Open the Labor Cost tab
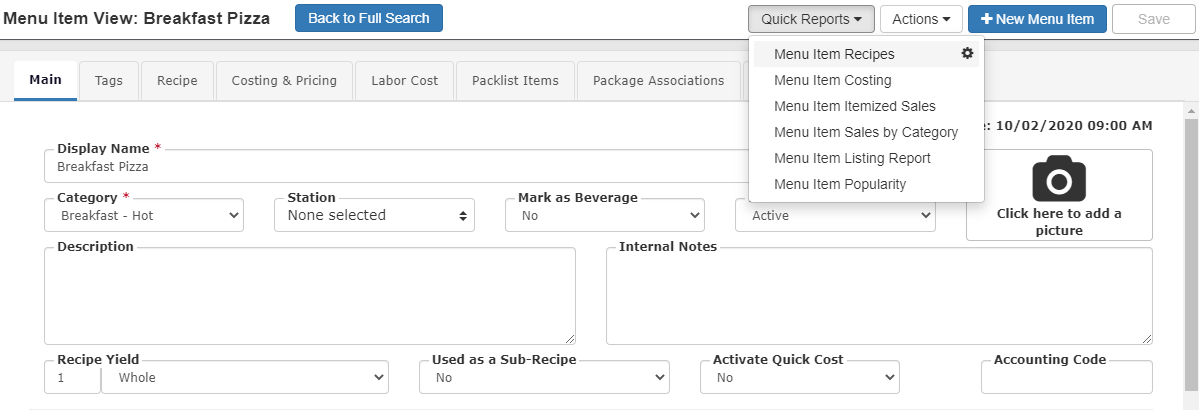 click(405, 80)
